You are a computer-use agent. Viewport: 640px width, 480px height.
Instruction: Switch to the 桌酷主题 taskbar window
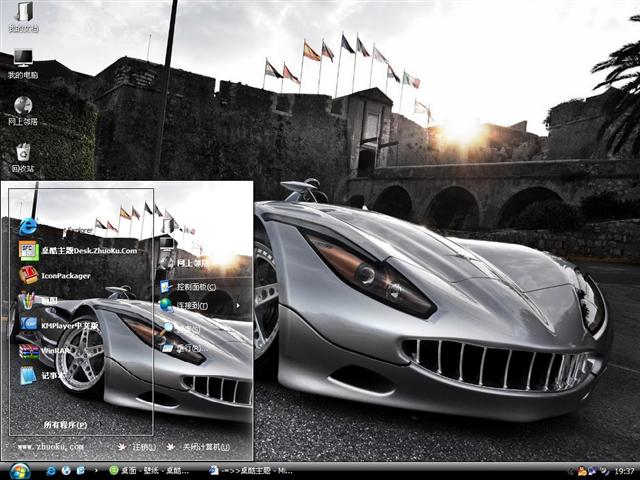252,470
